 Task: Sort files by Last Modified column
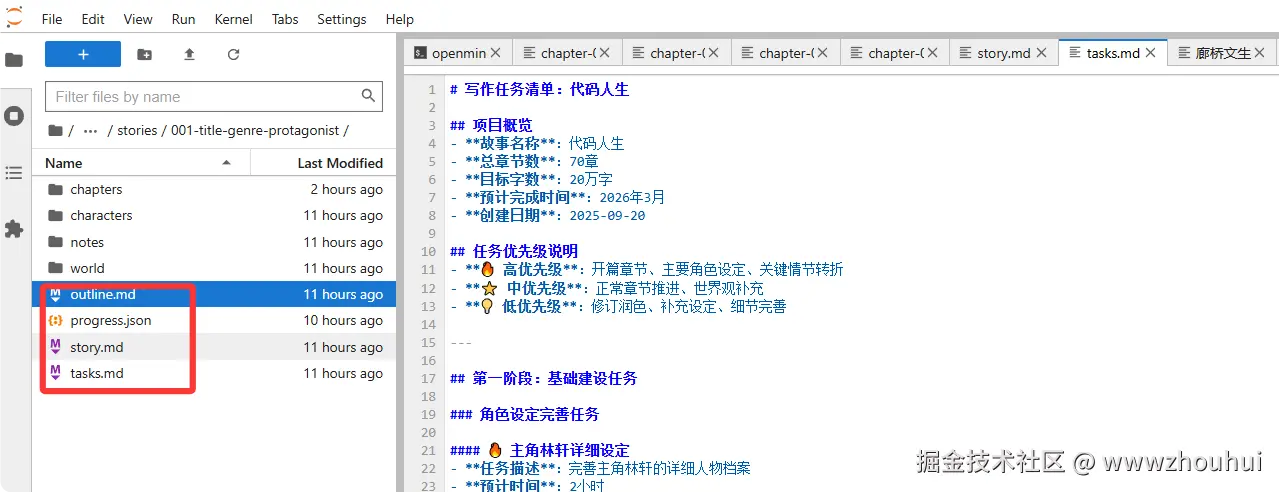pos(323,162)
